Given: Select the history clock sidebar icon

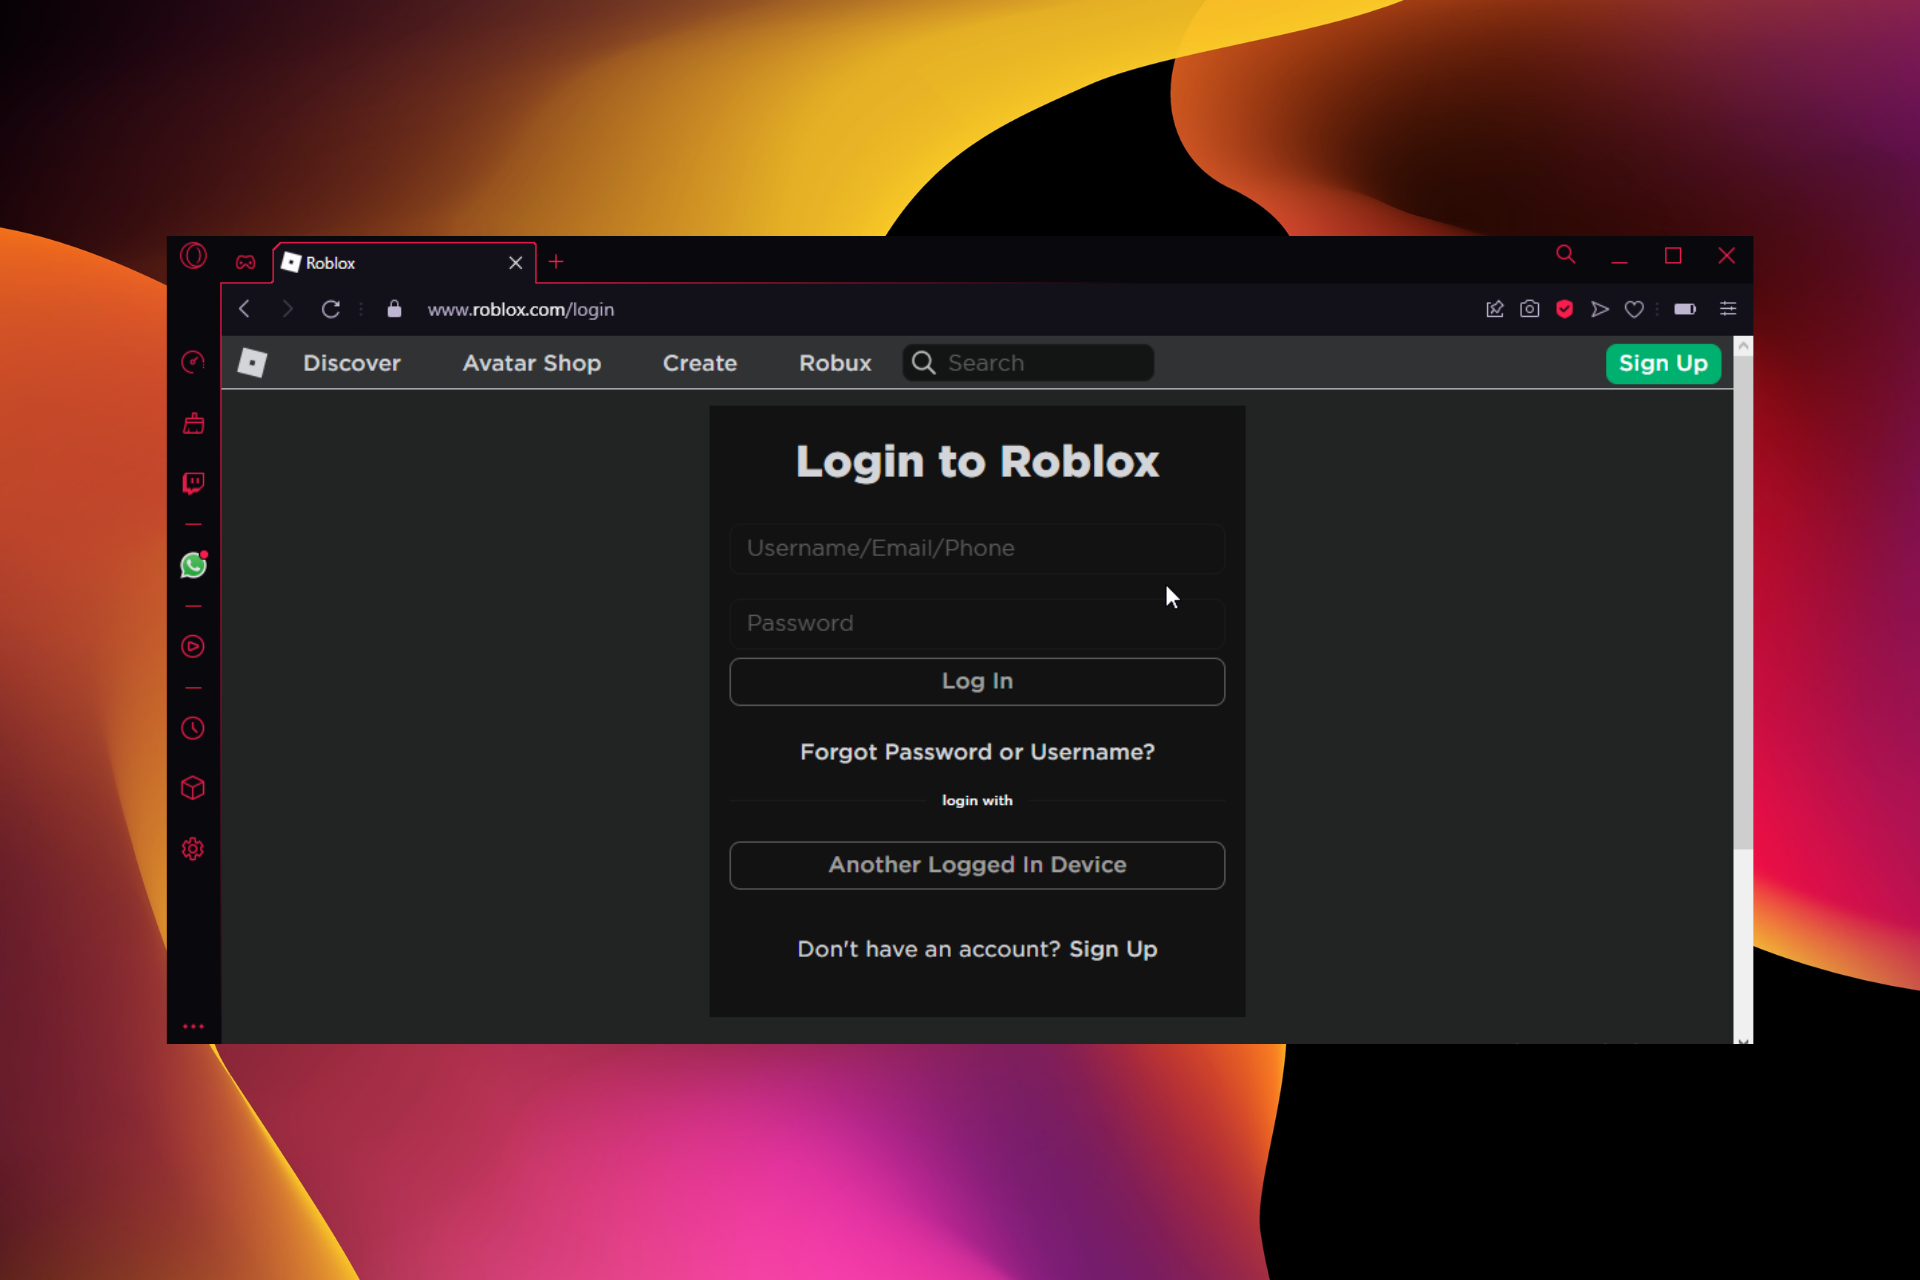Looking at the screenshot, I should click(193, 729).
